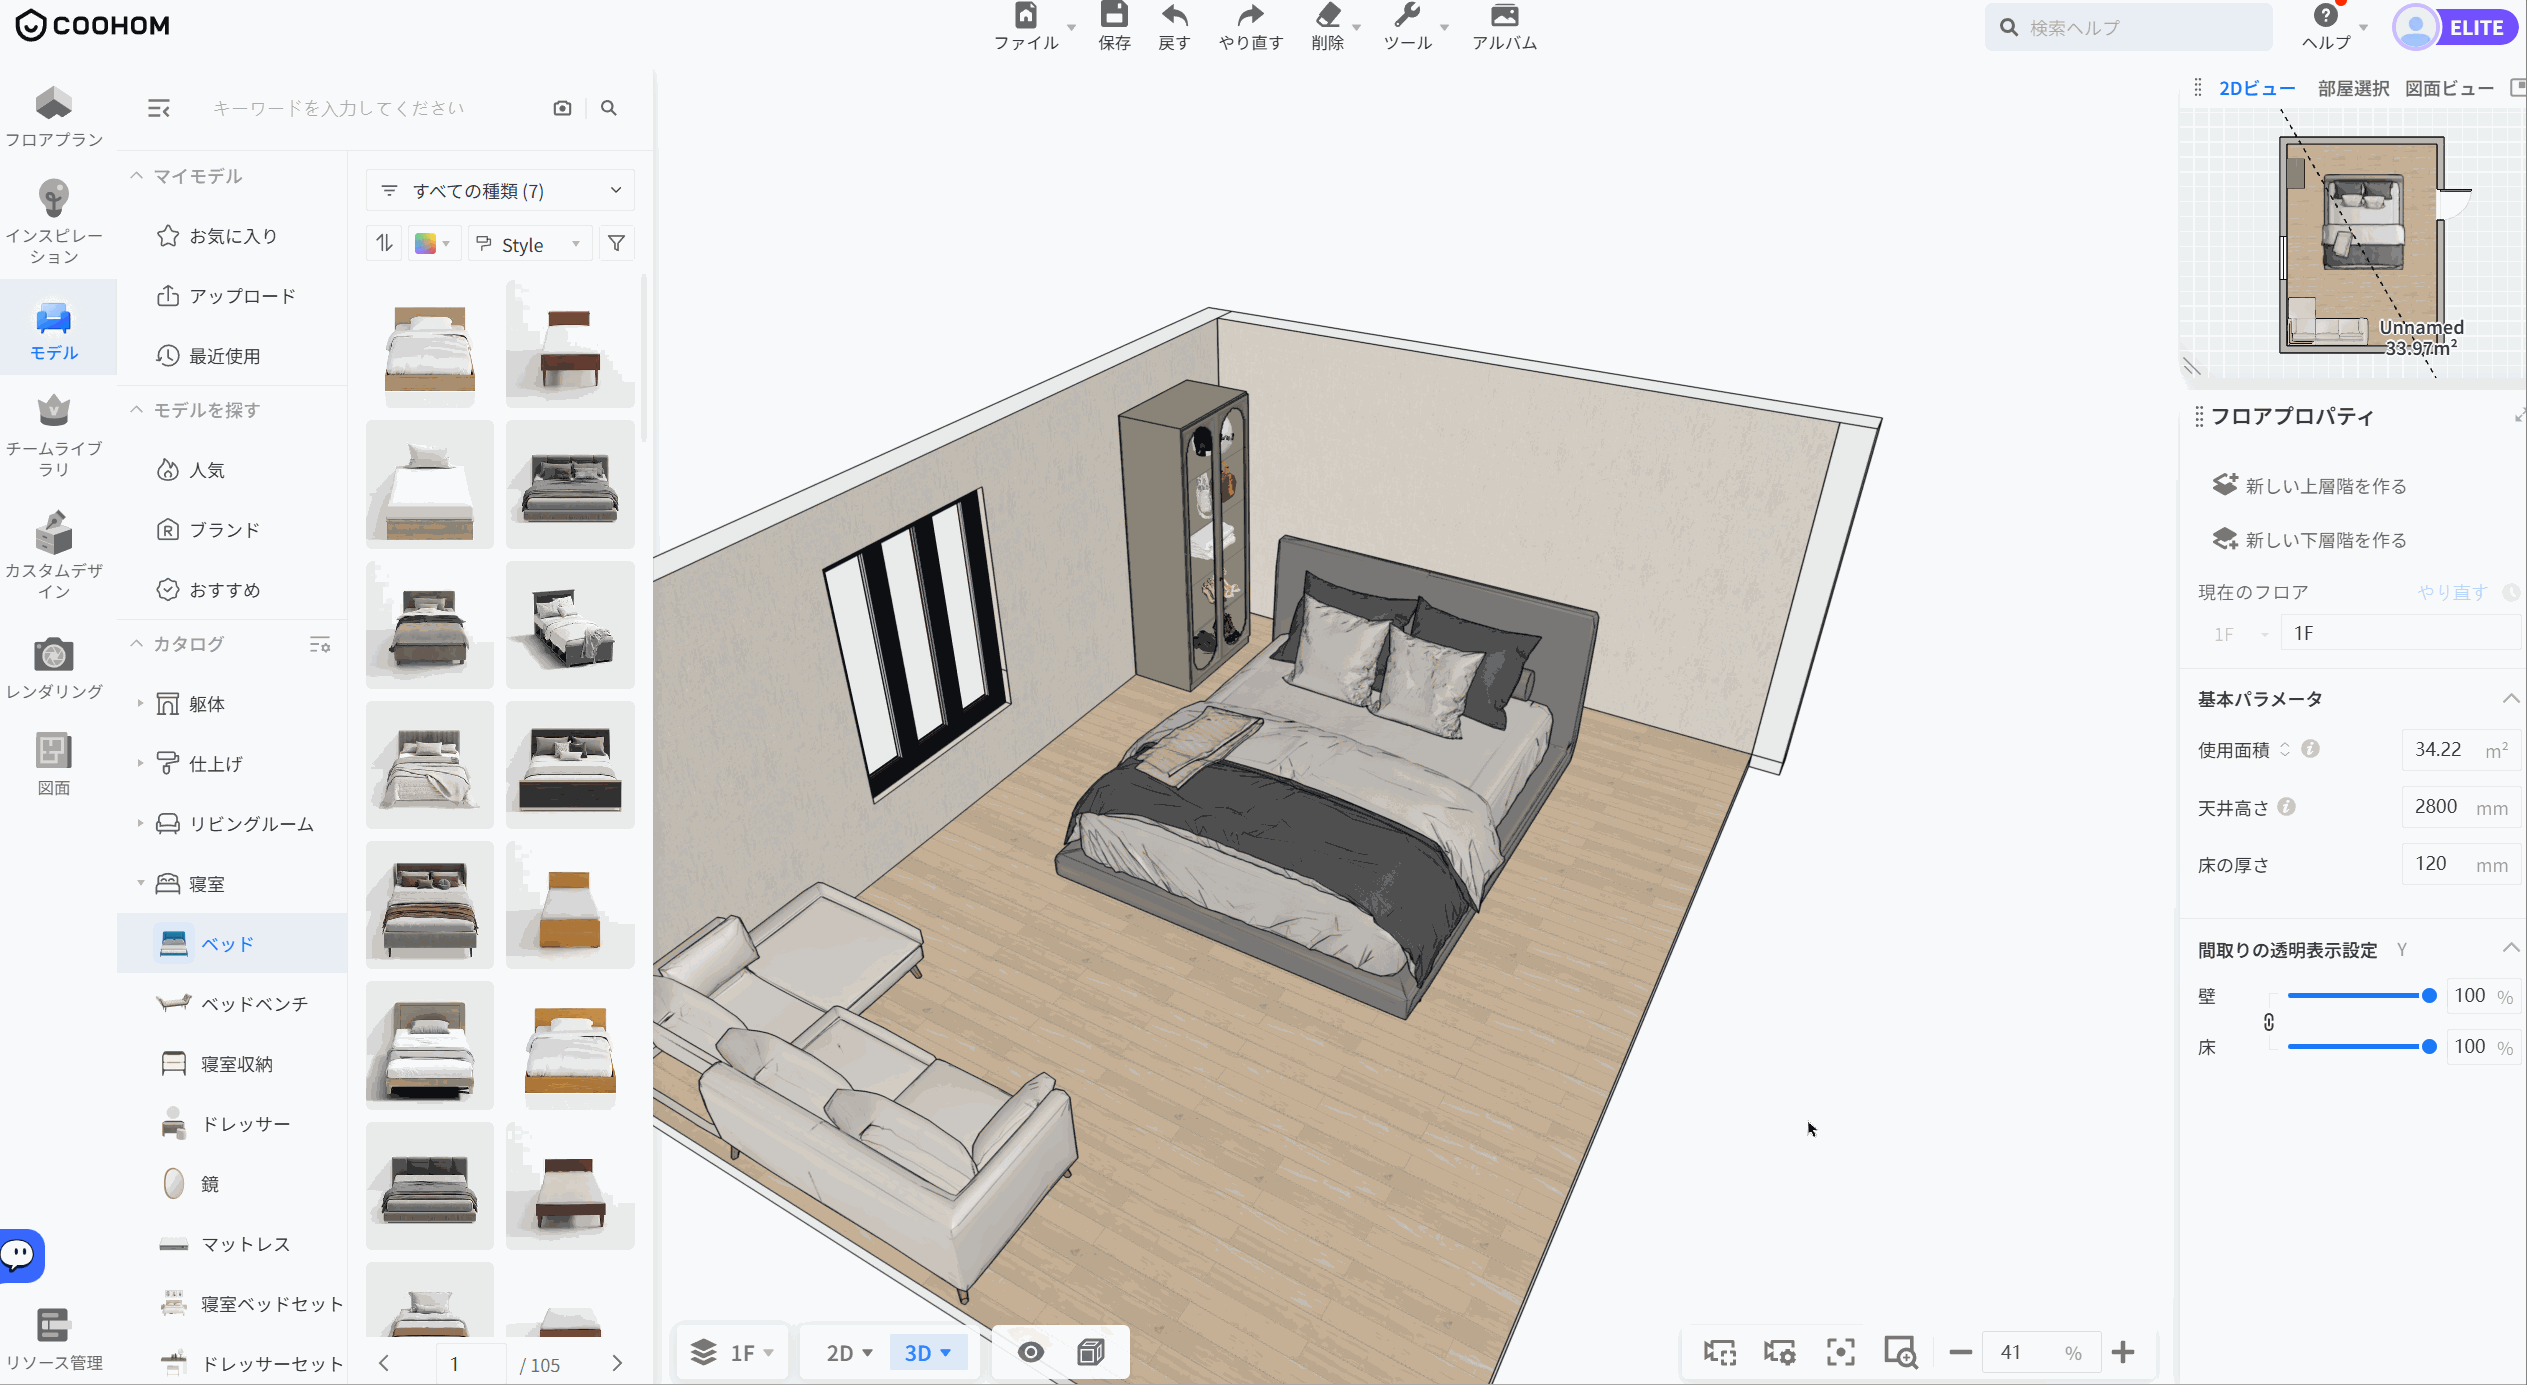The width and height of the screenshot is (2527, 1385).
Task: Click 新しい下層階を作る button
Action: coord(2309,540)
